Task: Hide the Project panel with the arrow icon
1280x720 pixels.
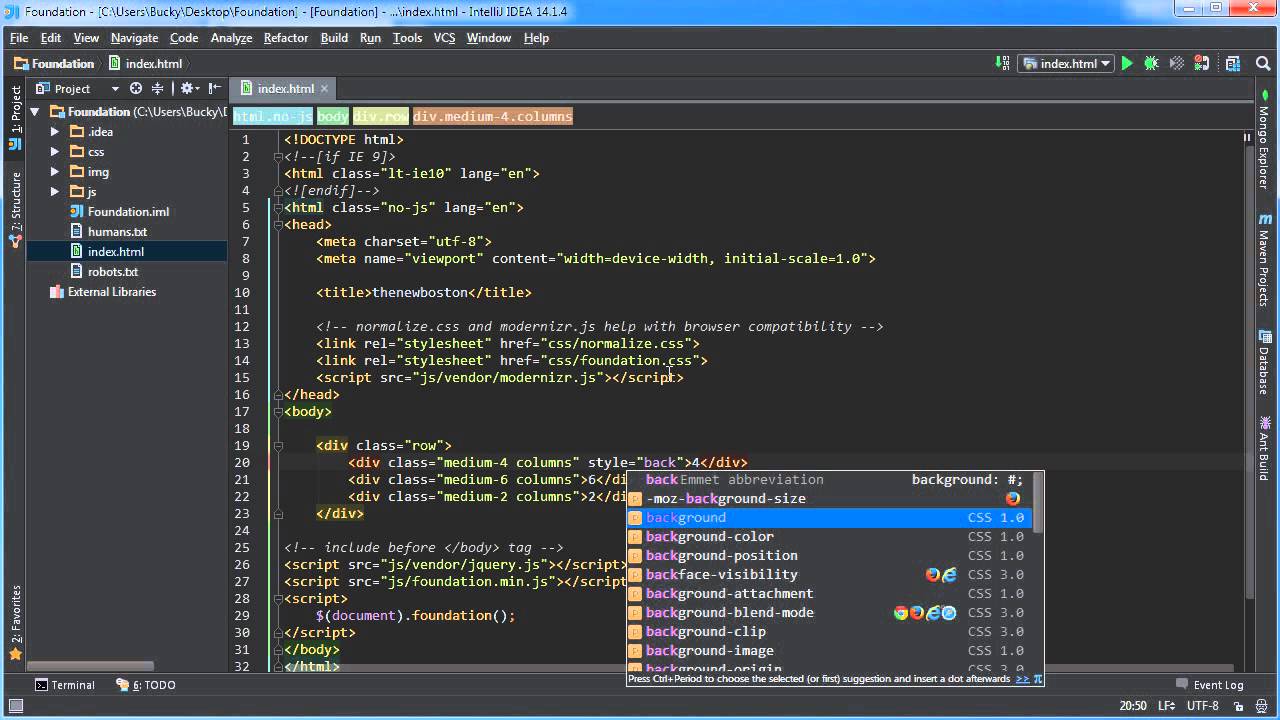Action: point(214,89)
